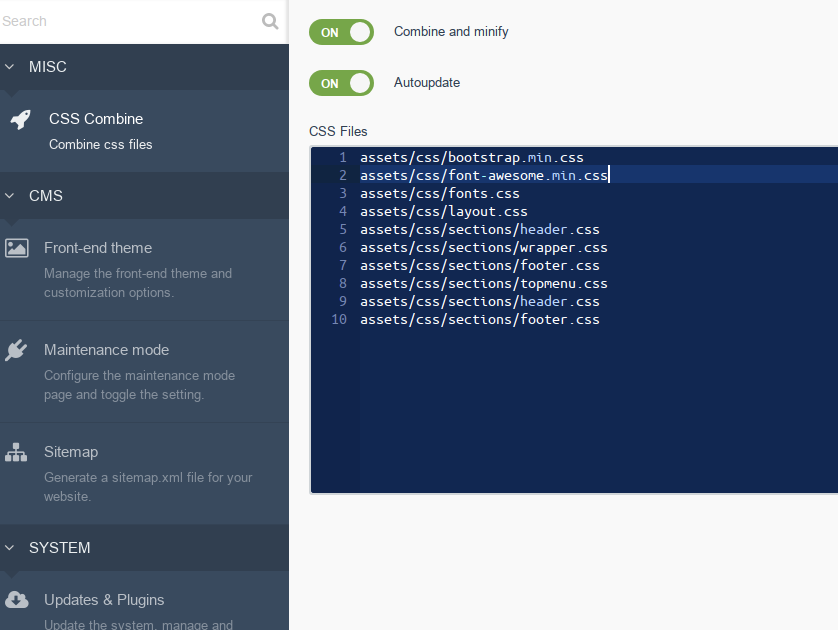Viewport: 838px width, 630px height.
Task: Turn off the Autoupdate switch
Action: point(341,83)
